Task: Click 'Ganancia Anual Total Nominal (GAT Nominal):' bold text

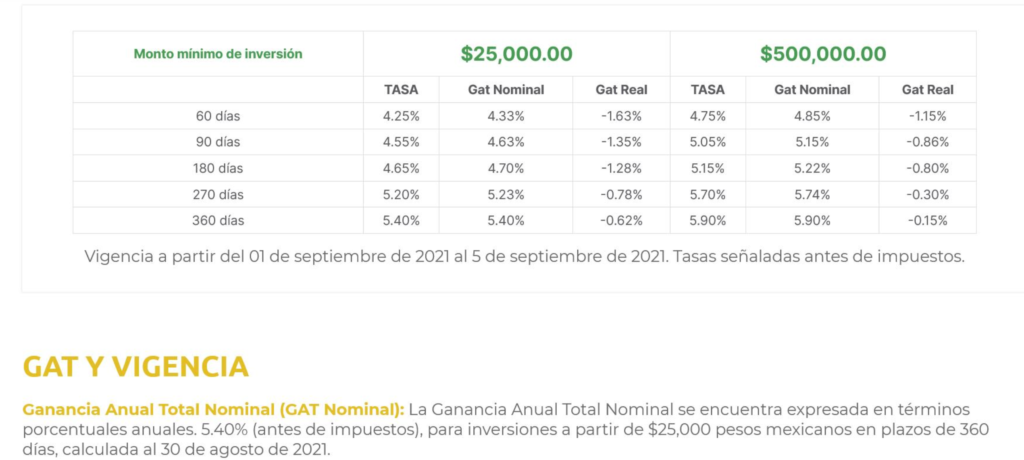Action: tap(214, 410)
